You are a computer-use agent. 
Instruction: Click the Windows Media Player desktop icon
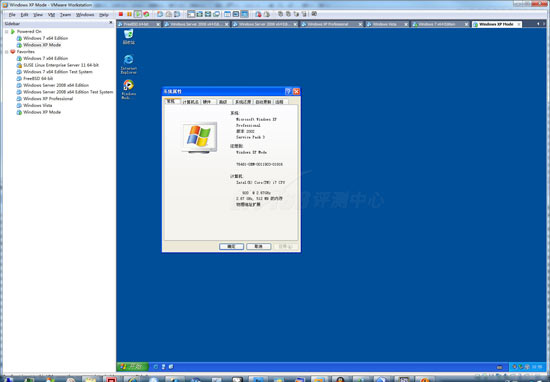[x=129, y=90]
